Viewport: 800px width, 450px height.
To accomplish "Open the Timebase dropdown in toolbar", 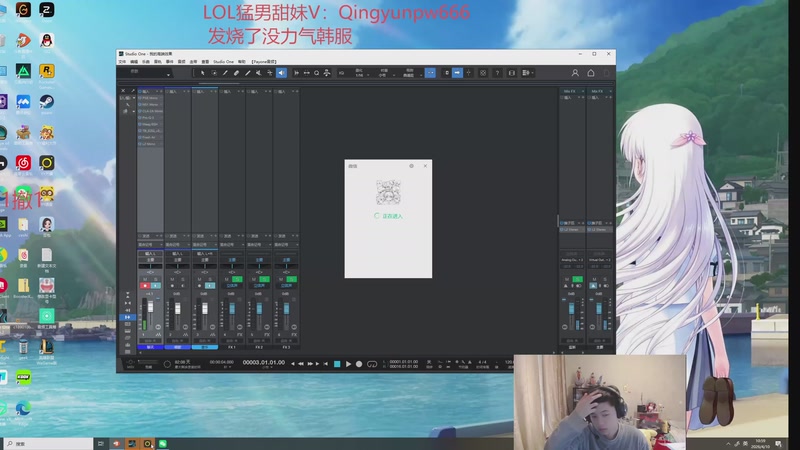I will [x=385, y=73].
